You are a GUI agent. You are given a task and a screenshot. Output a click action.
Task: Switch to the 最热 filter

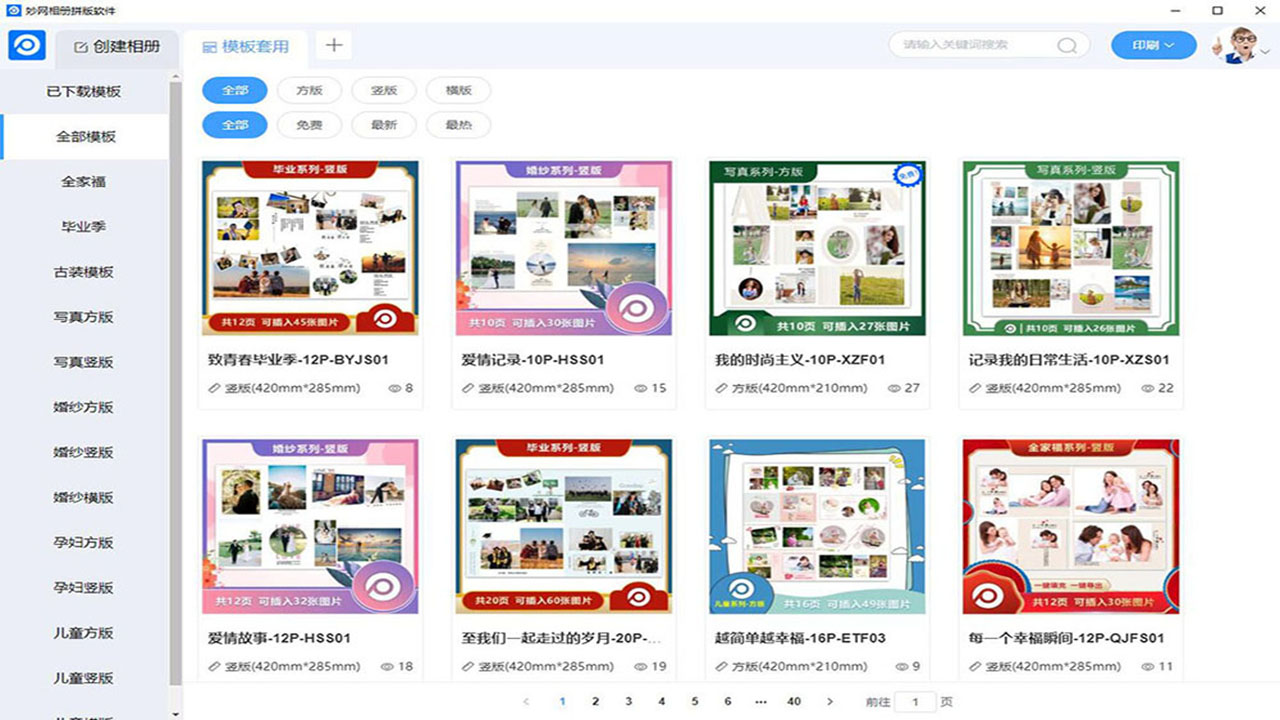click(458, 124)
